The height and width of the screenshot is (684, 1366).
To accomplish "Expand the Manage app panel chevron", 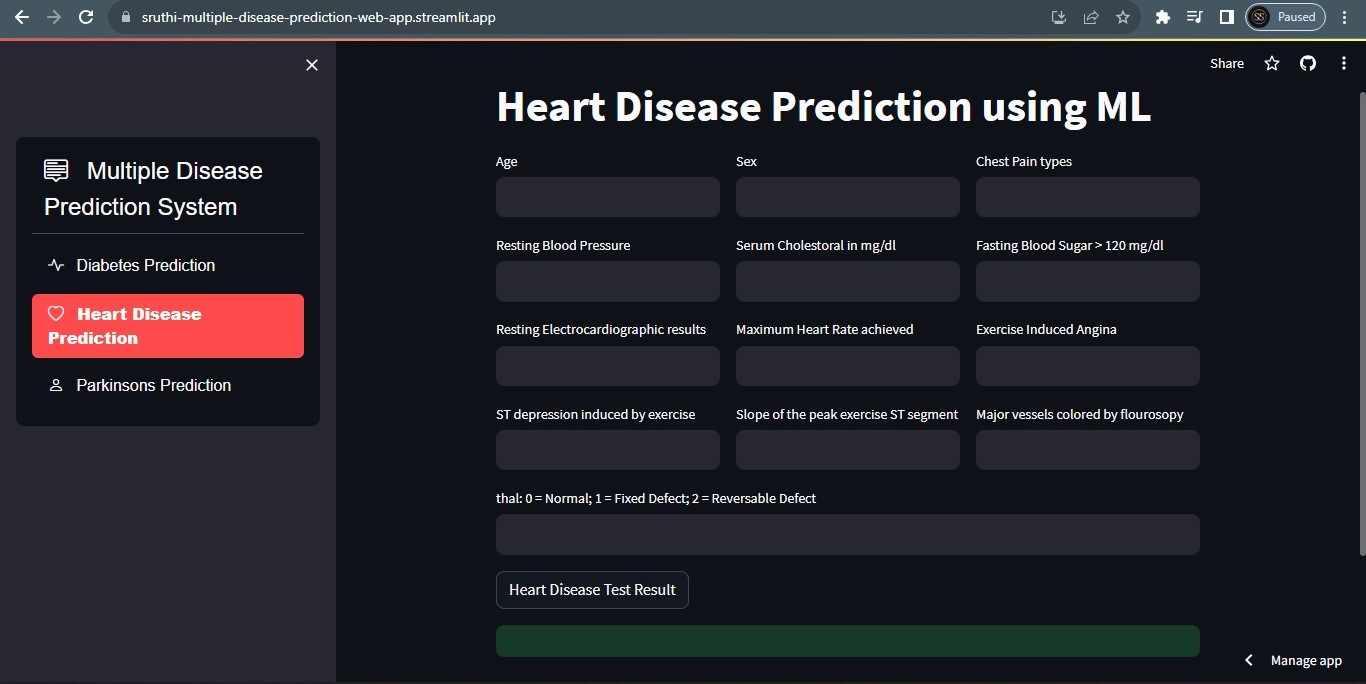I will click(1248, 660).
